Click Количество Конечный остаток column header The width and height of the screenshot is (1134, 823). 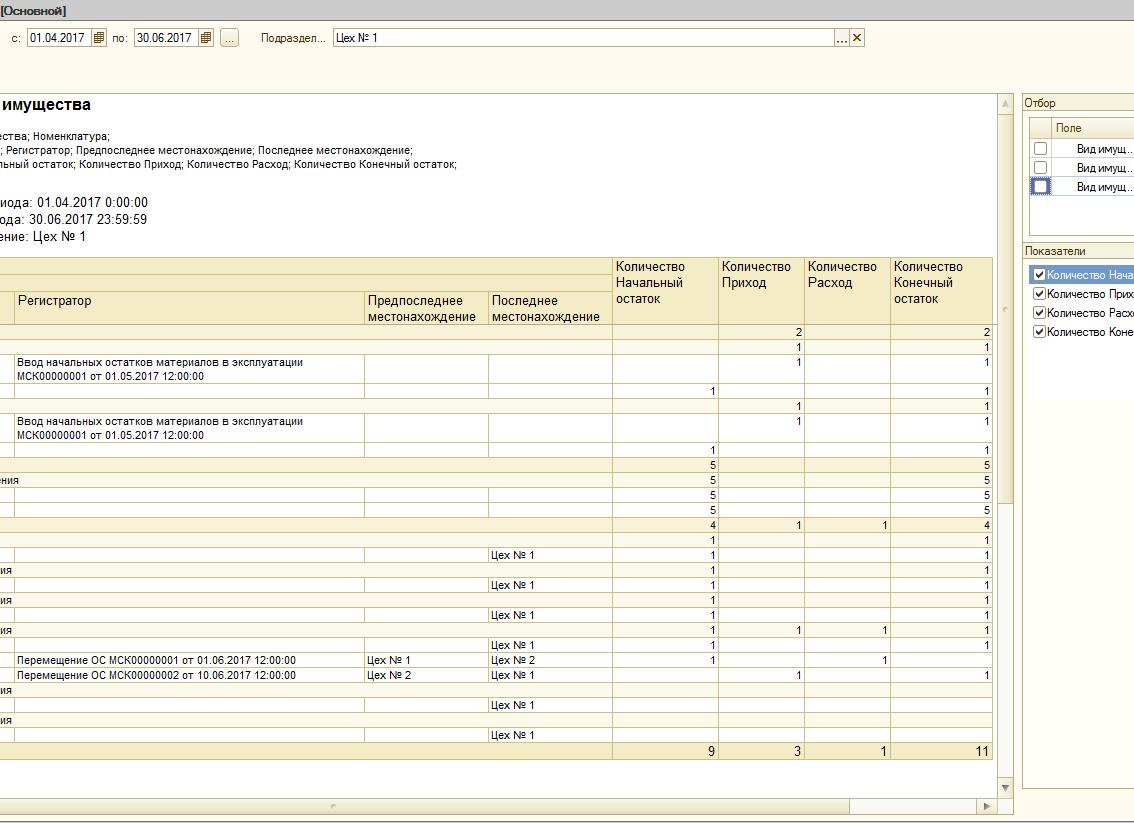941,291
